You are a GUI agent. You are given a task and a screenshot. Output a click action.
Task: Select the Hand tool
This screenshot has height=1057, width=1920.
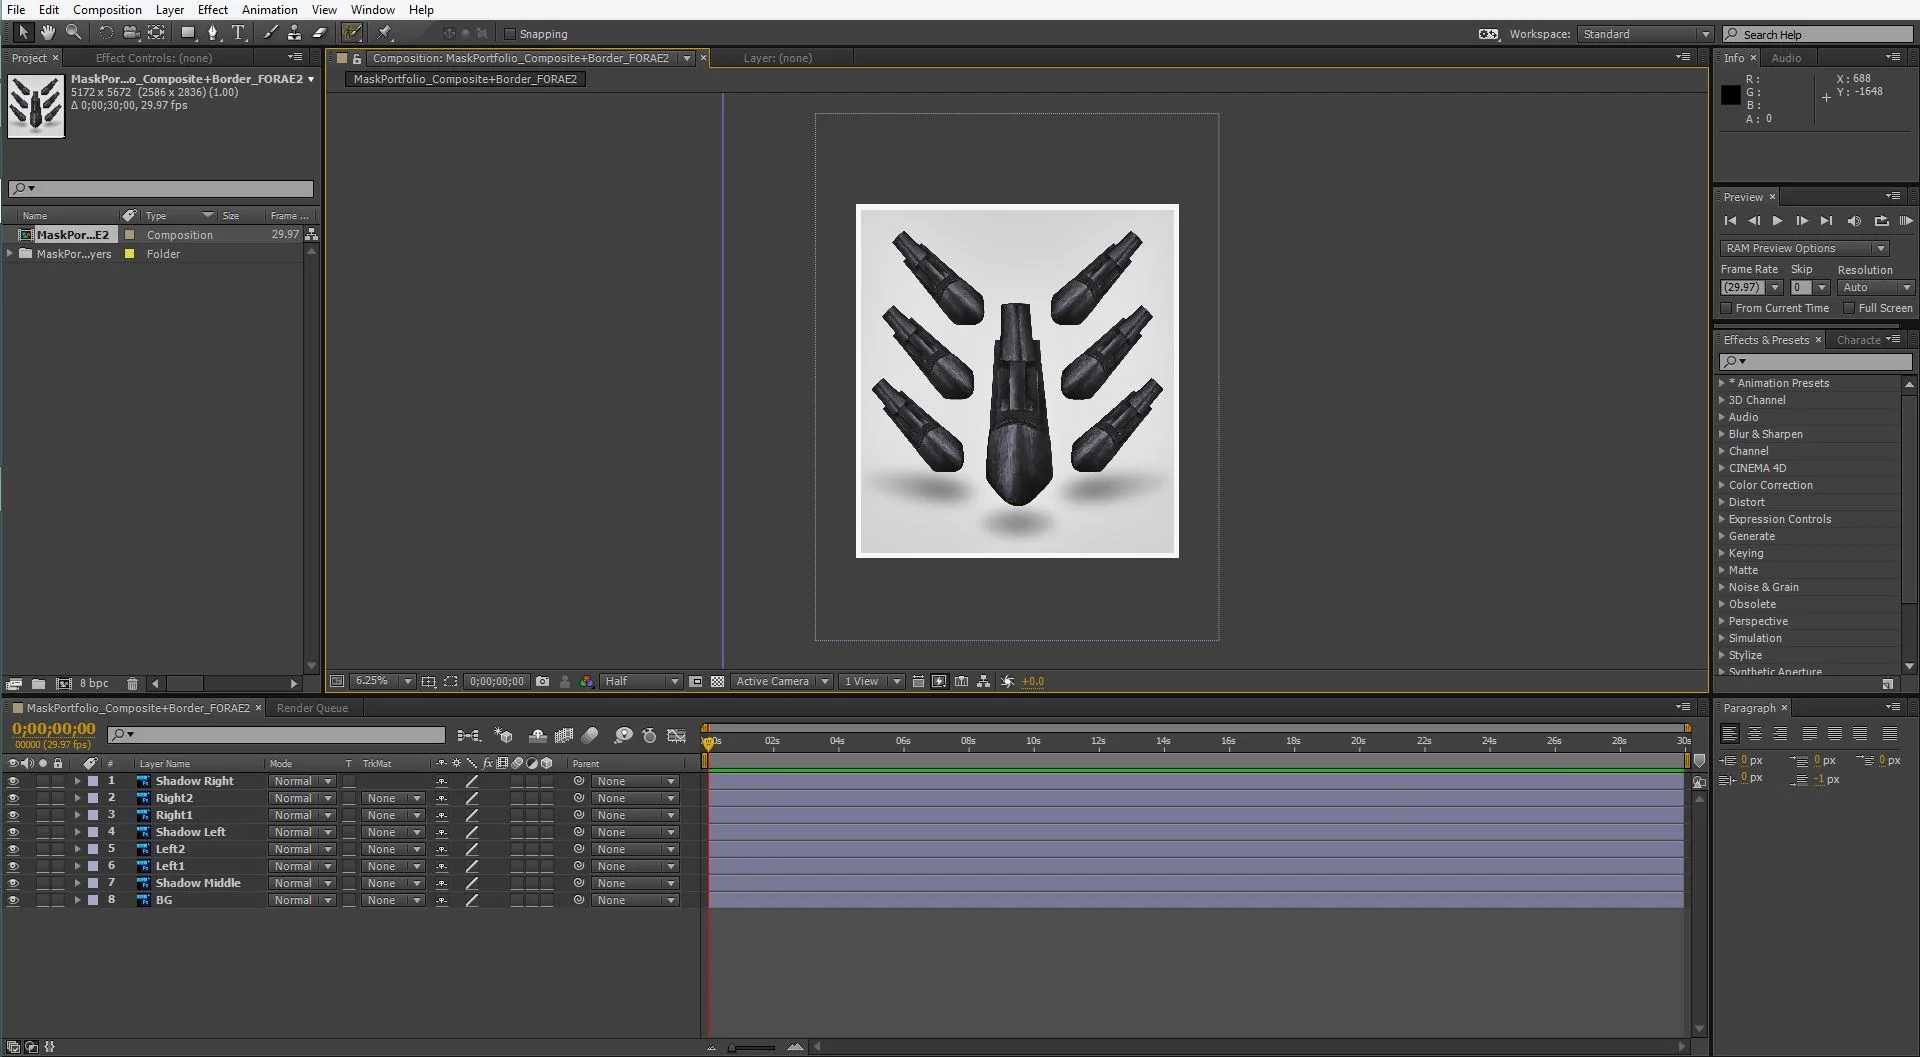[x=48, y=33]
